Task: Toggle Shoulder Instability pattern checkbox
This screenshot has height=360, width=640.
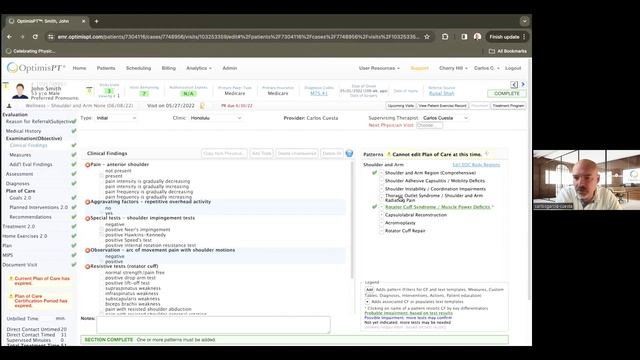Action: coord(382,189)
